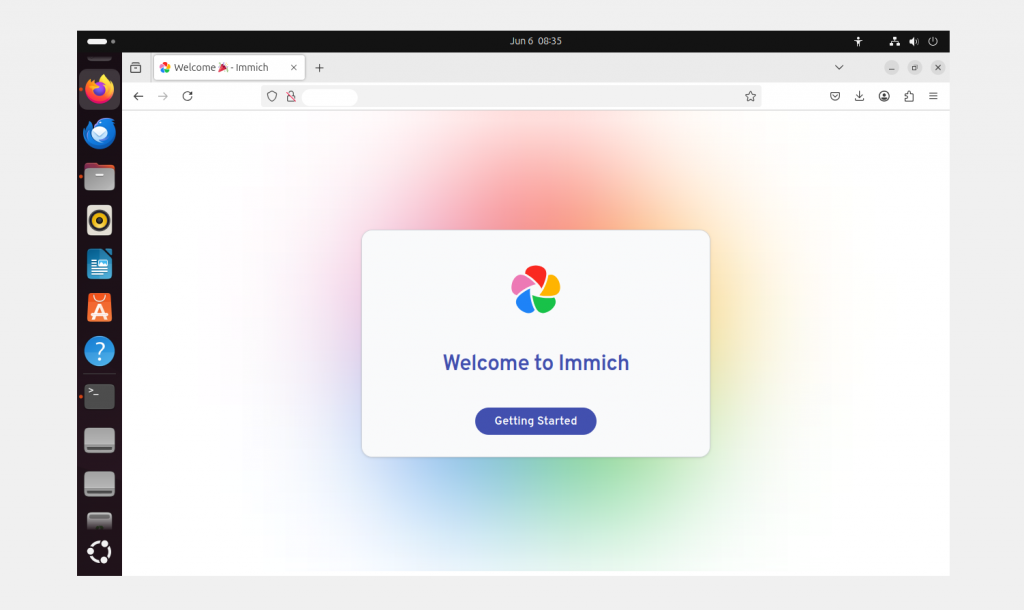Open the Terminal from the dock
The width and height of the screenshot is (1024, 610).
[x=99, y=396]
